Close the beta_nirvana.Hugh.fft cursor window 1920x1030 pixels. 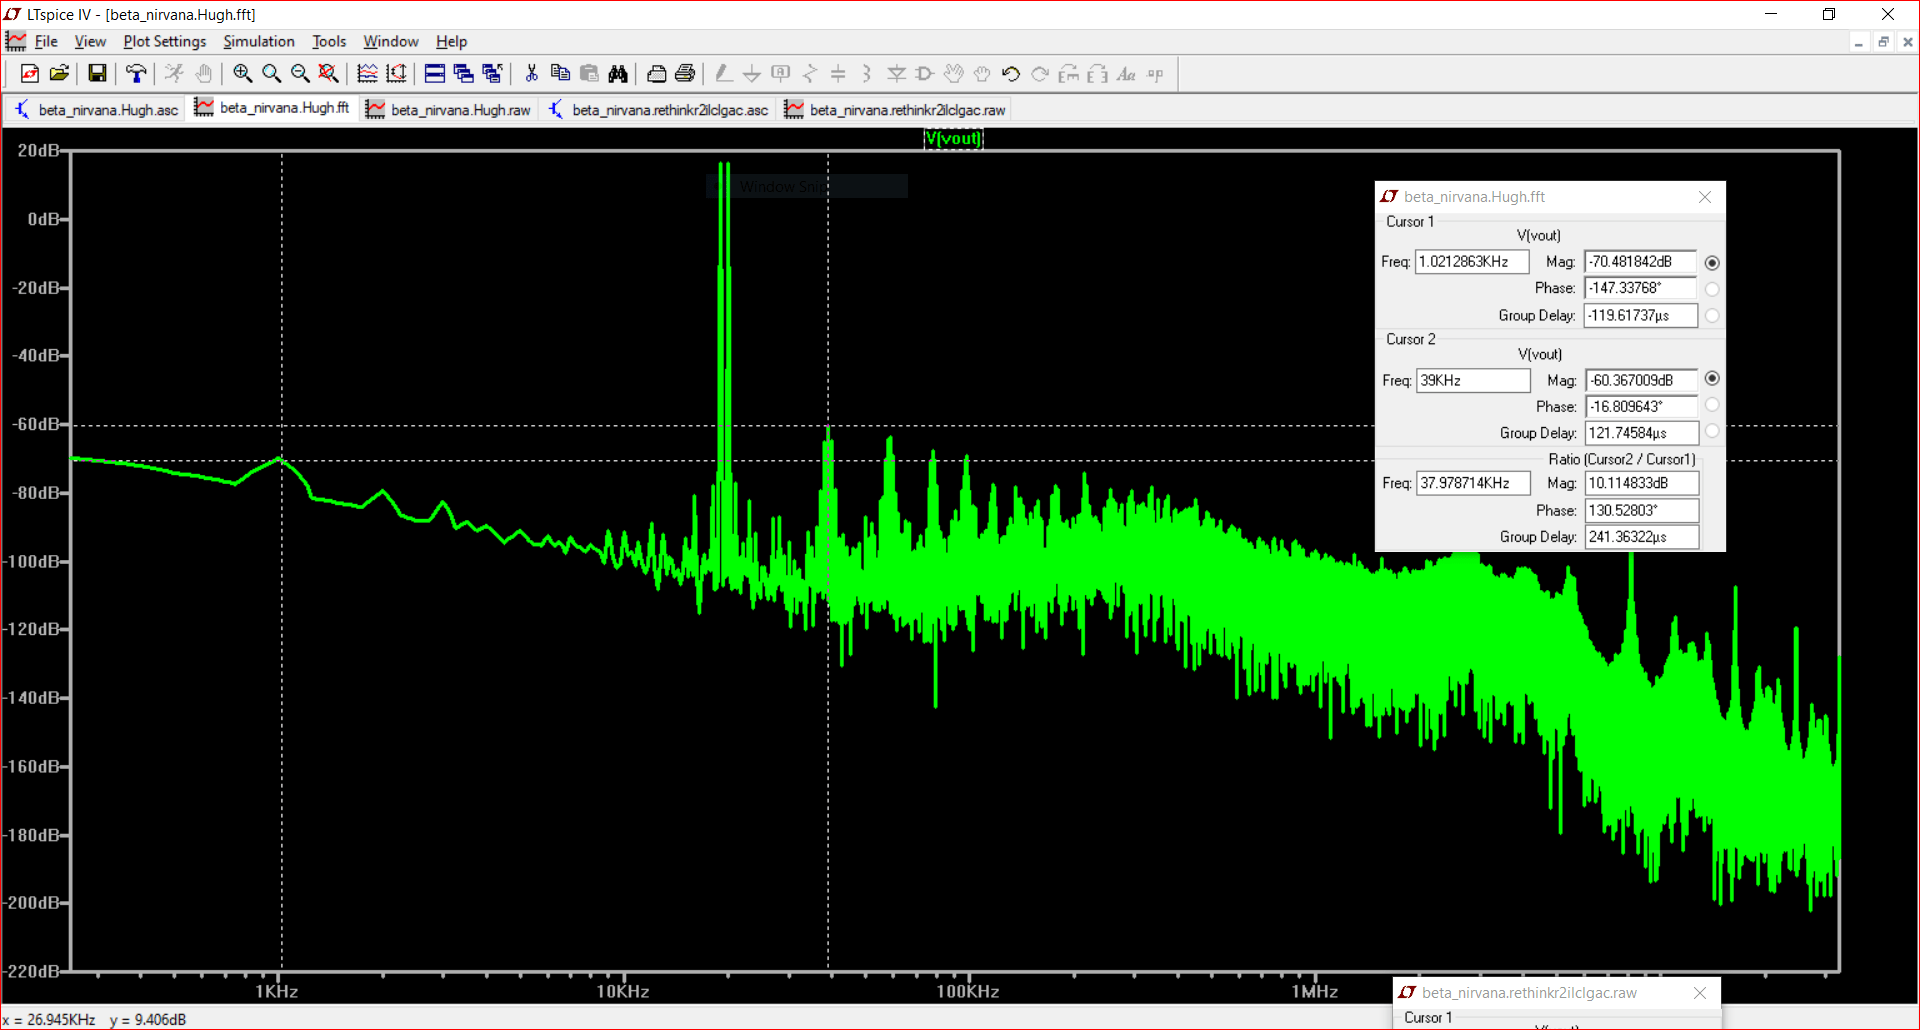pyautogui.click(x=1705, y=197)
